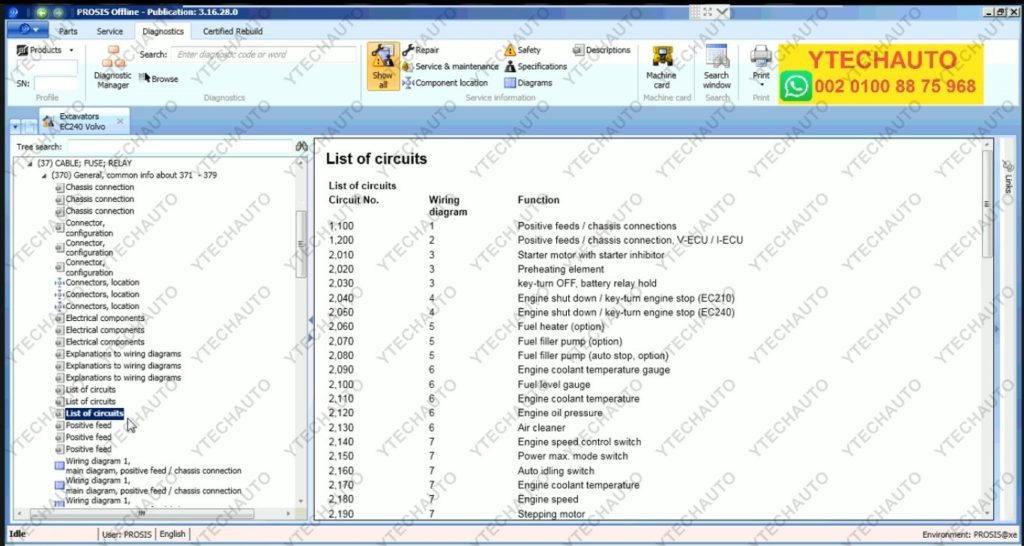Image resolution: width=1024 pixels, height=546 pixels.
Task: Click the binoculars tree search icon
Action: [x=300, y=147]
